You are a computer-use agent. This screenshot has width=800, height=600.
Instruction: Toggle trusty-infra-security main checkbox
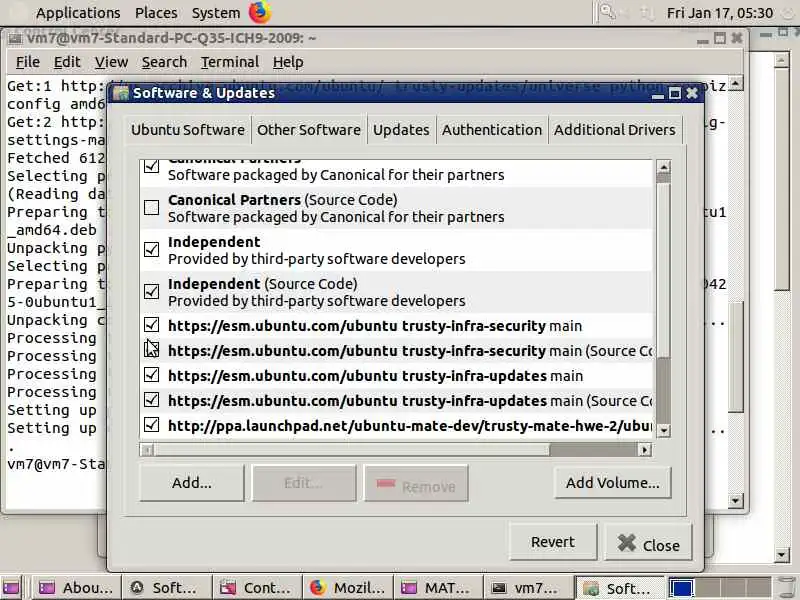tap(152, 325)
